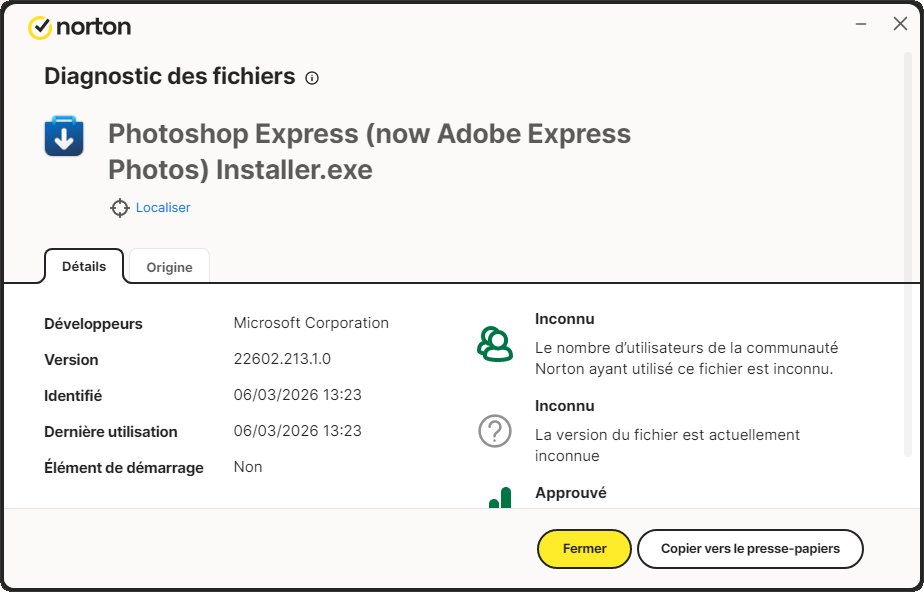
Task: Click the vertical scrollbar
Action: pos(908,253)
